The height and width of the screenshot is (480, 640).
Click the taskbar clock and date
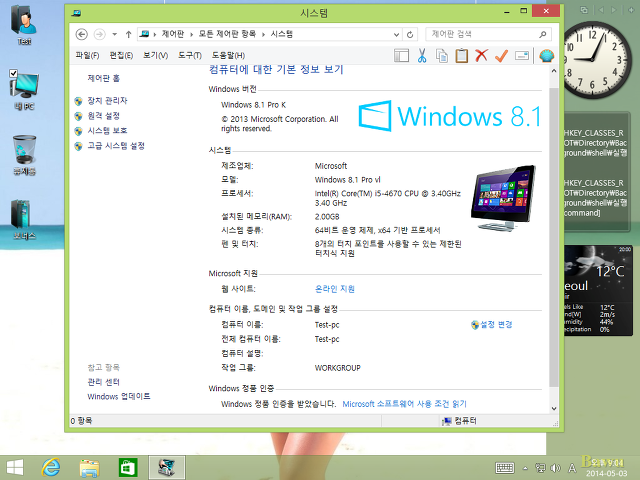click(x=607, y=468)
